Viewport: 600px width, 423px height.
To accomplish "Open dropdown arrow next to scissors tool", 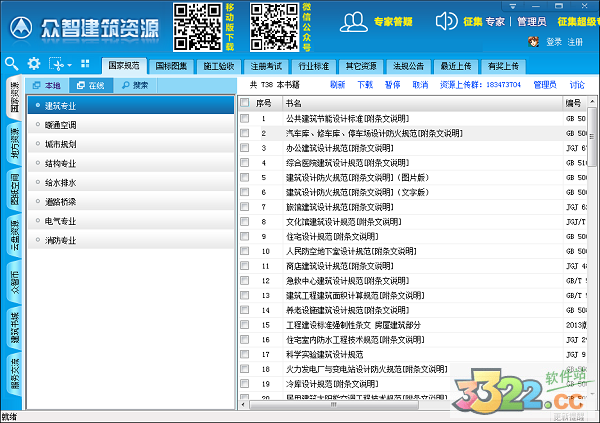I will click(x=68, y=64).
